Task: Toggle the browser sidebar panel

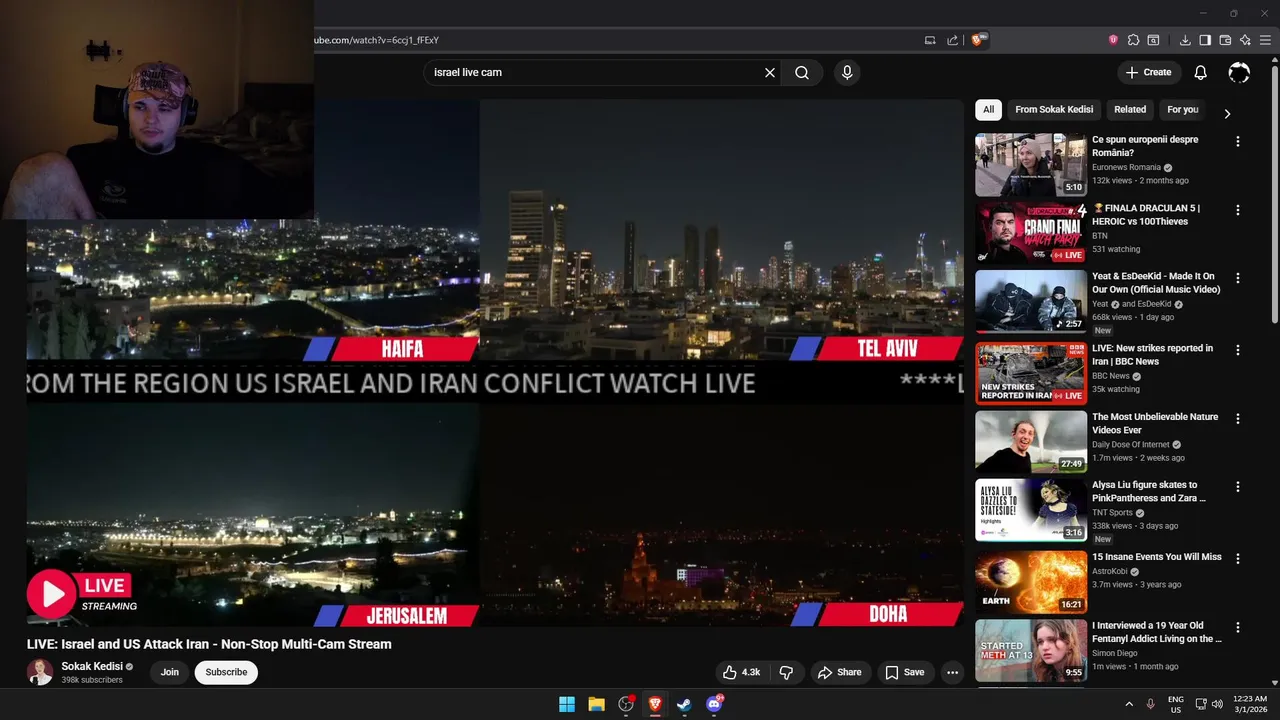Action: point(1205,40)
